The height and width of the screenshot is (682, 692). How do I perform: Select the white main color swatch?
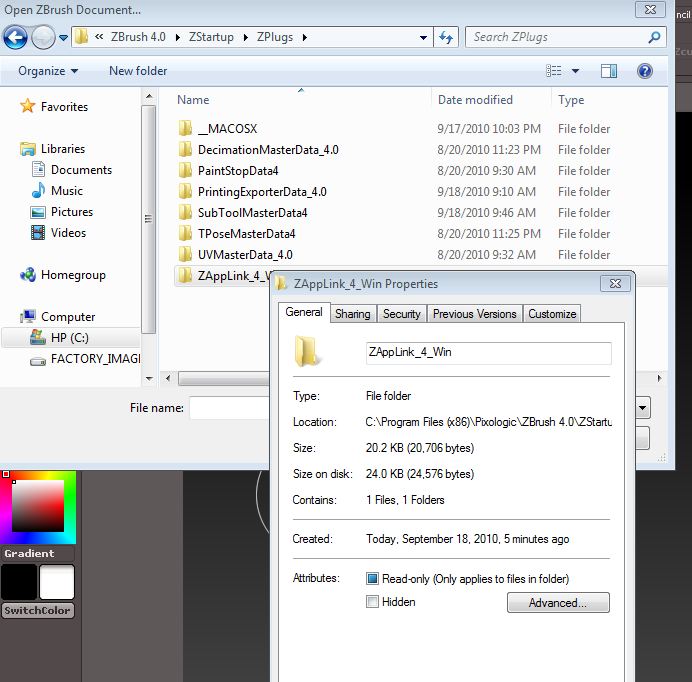pos(56,582)
